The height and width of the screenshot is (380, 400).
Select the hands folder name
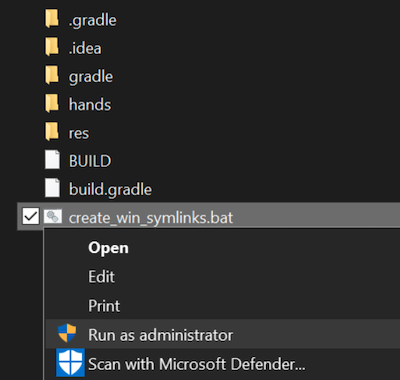coord(90,104)
